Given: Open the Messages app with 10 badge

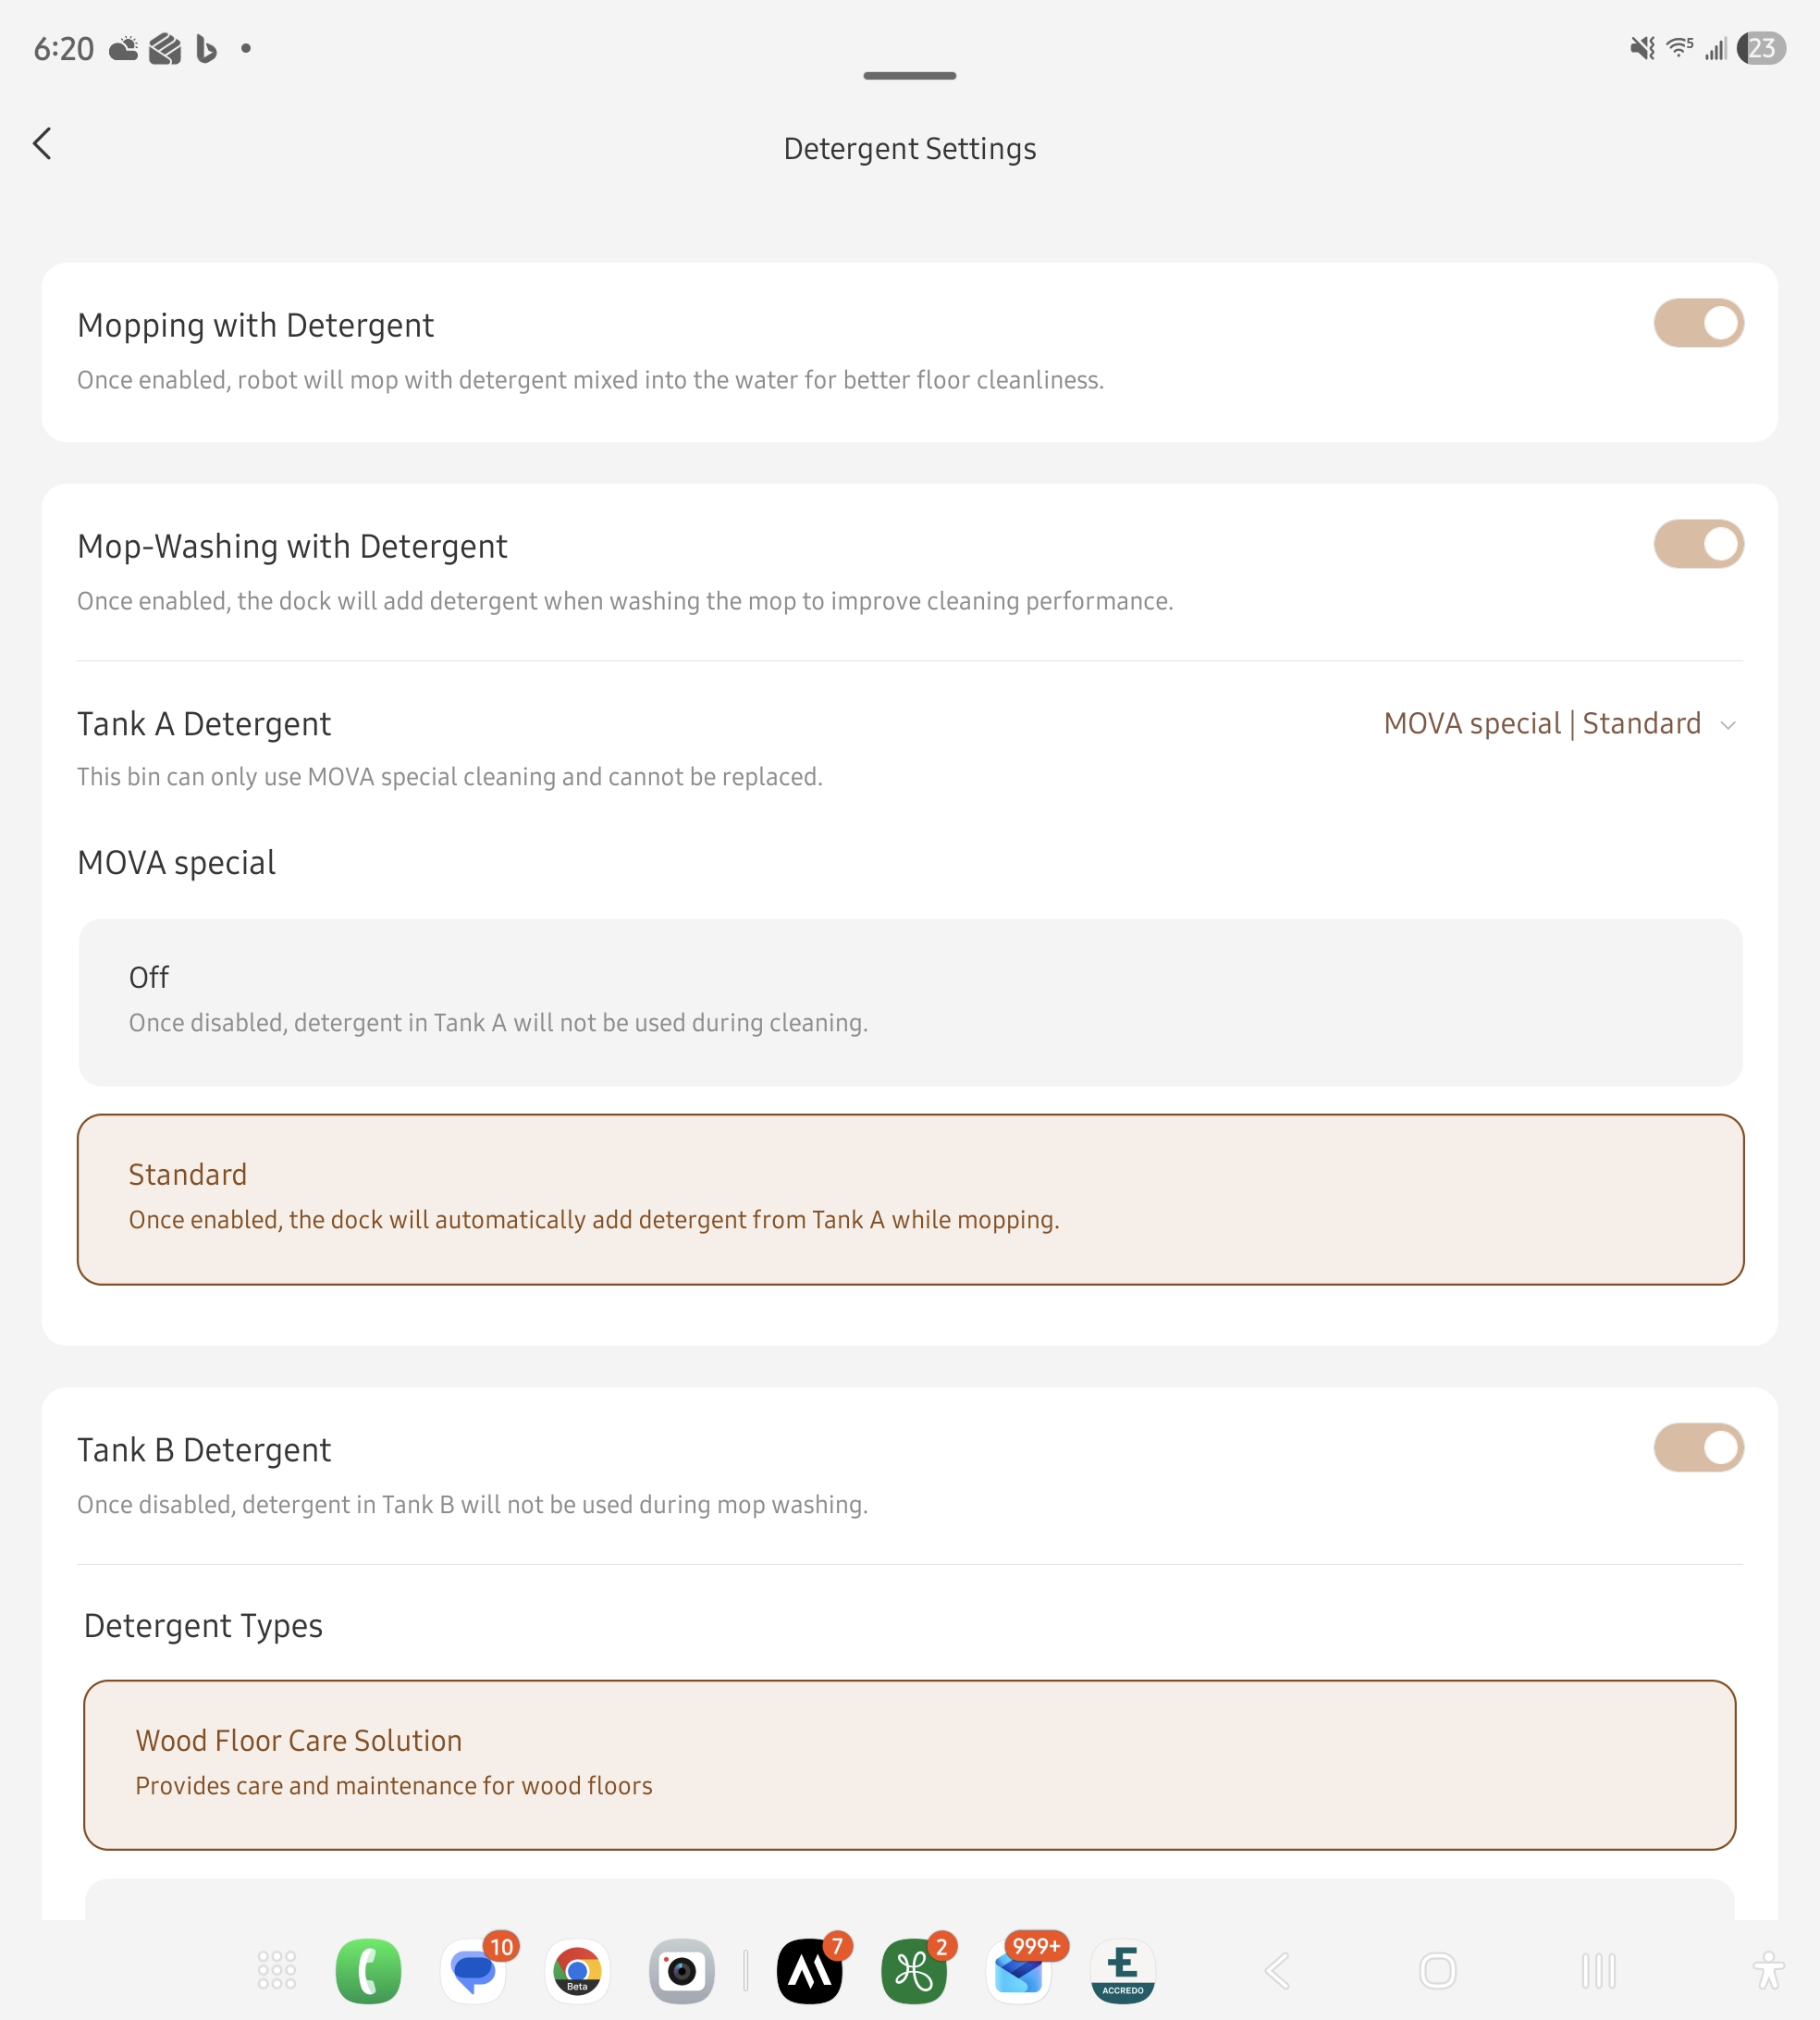Looking at the screenshot, I should pyautogui.click(x=474, y=1971).
